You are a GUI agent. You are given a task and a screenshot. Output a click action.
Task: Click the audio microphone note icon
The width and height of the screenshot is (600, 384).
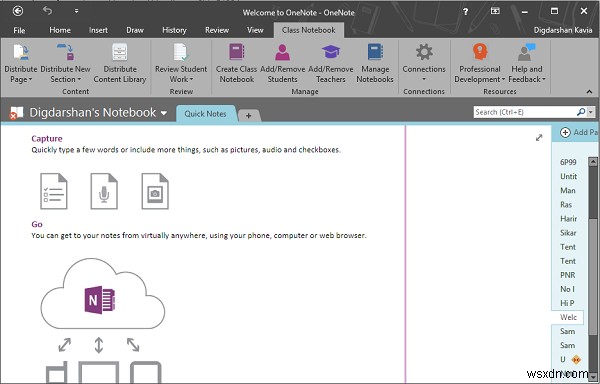coord(104,191)
